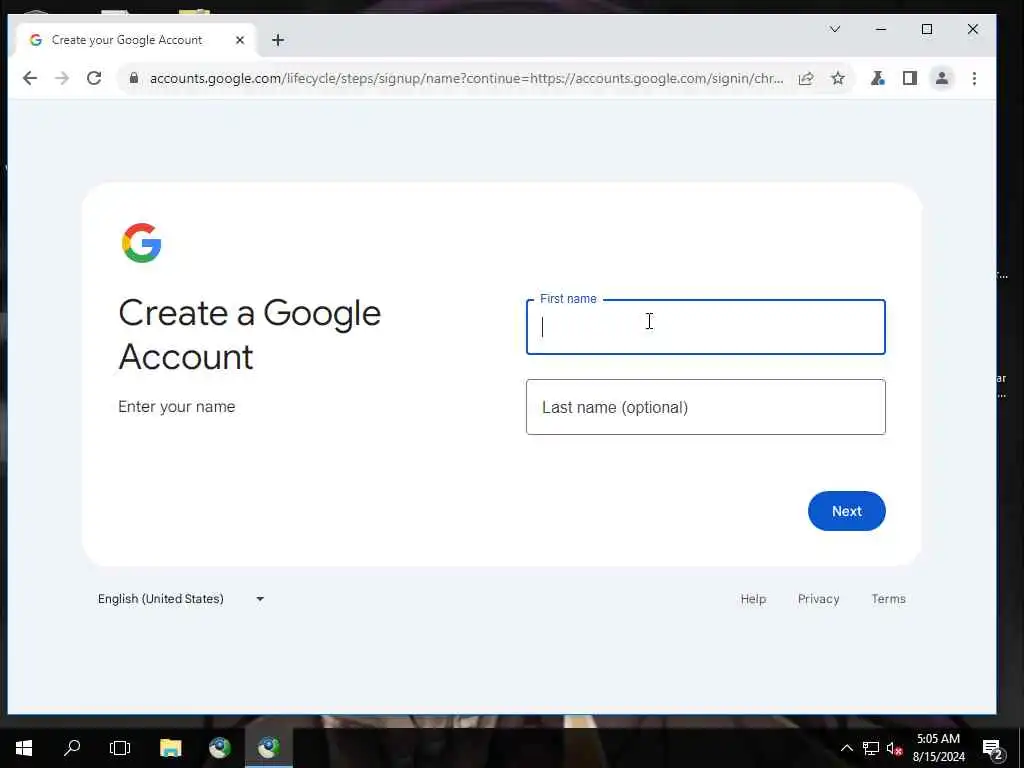Show hidden system tray icons

coord(846,748)
